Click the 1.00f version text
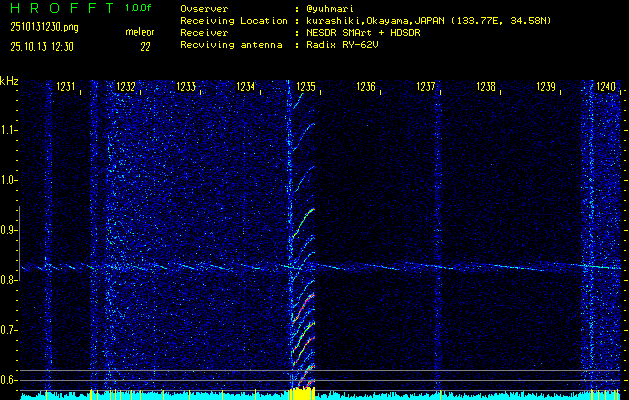This screenshot has height=400, width=629. click(139, 7)
